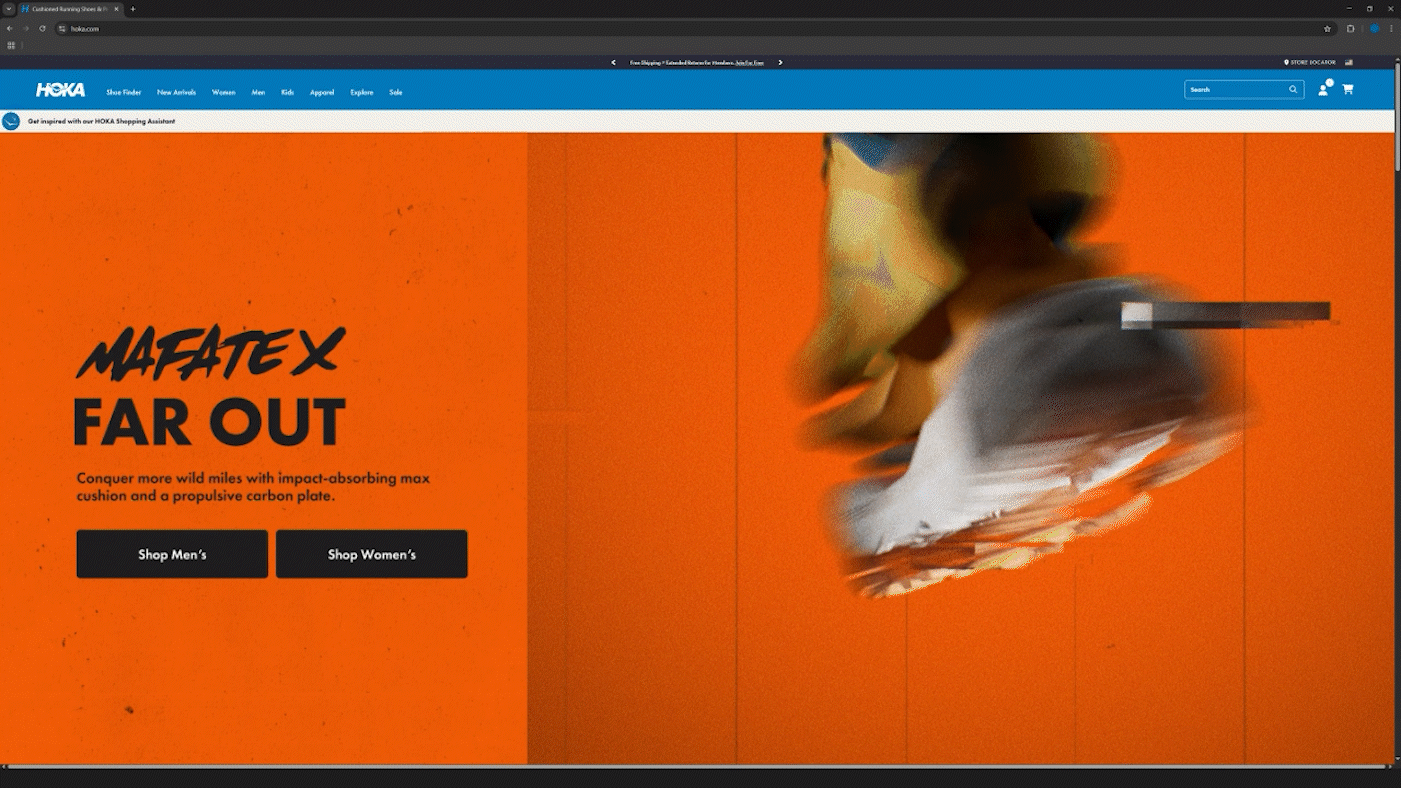Viewport: 1401px width, 788px height.
Task: Click the horizontal scrollbar at bottom
Action: click(697, 767)
